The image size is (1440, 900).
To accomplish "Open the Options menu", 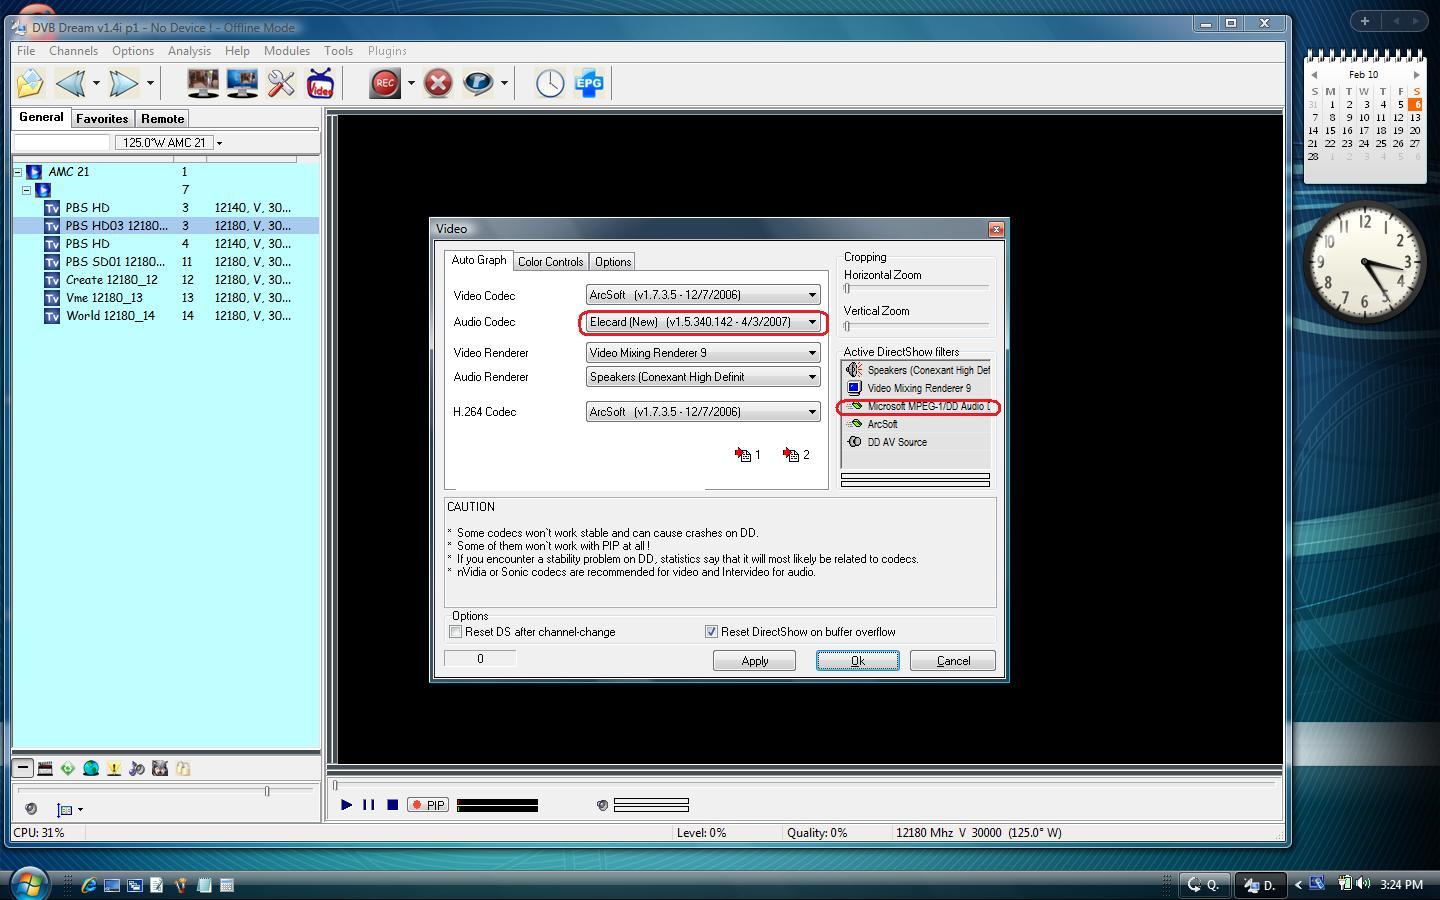I will coord(133,51).
